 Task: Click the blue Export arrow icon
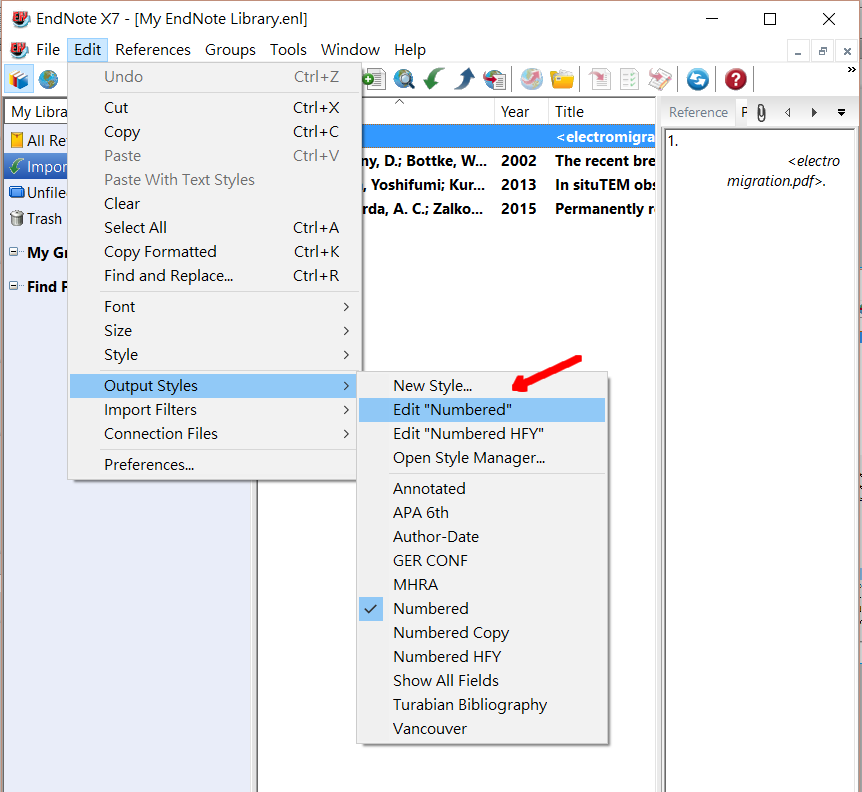click(x=465, y=80)
